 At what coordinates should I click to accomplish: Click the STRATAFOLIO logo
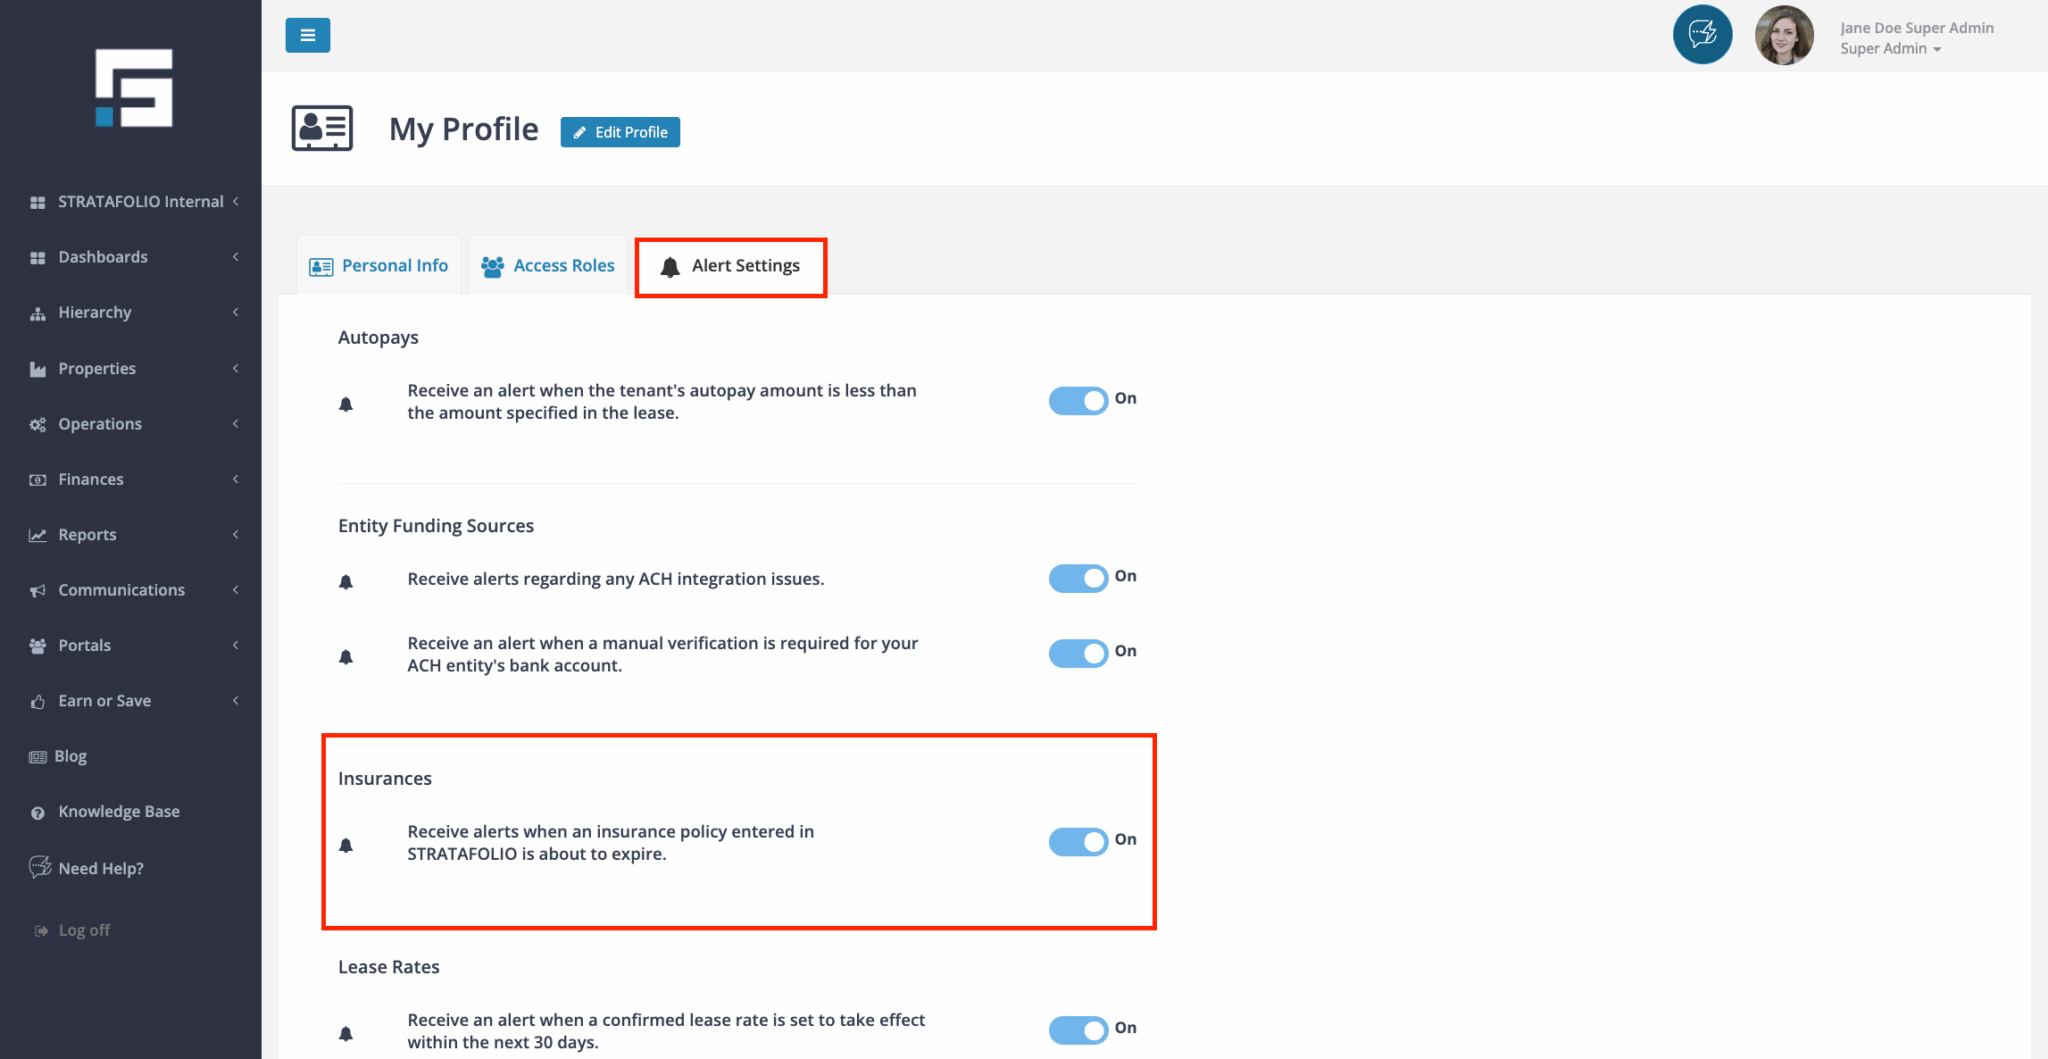coord(133,88)
